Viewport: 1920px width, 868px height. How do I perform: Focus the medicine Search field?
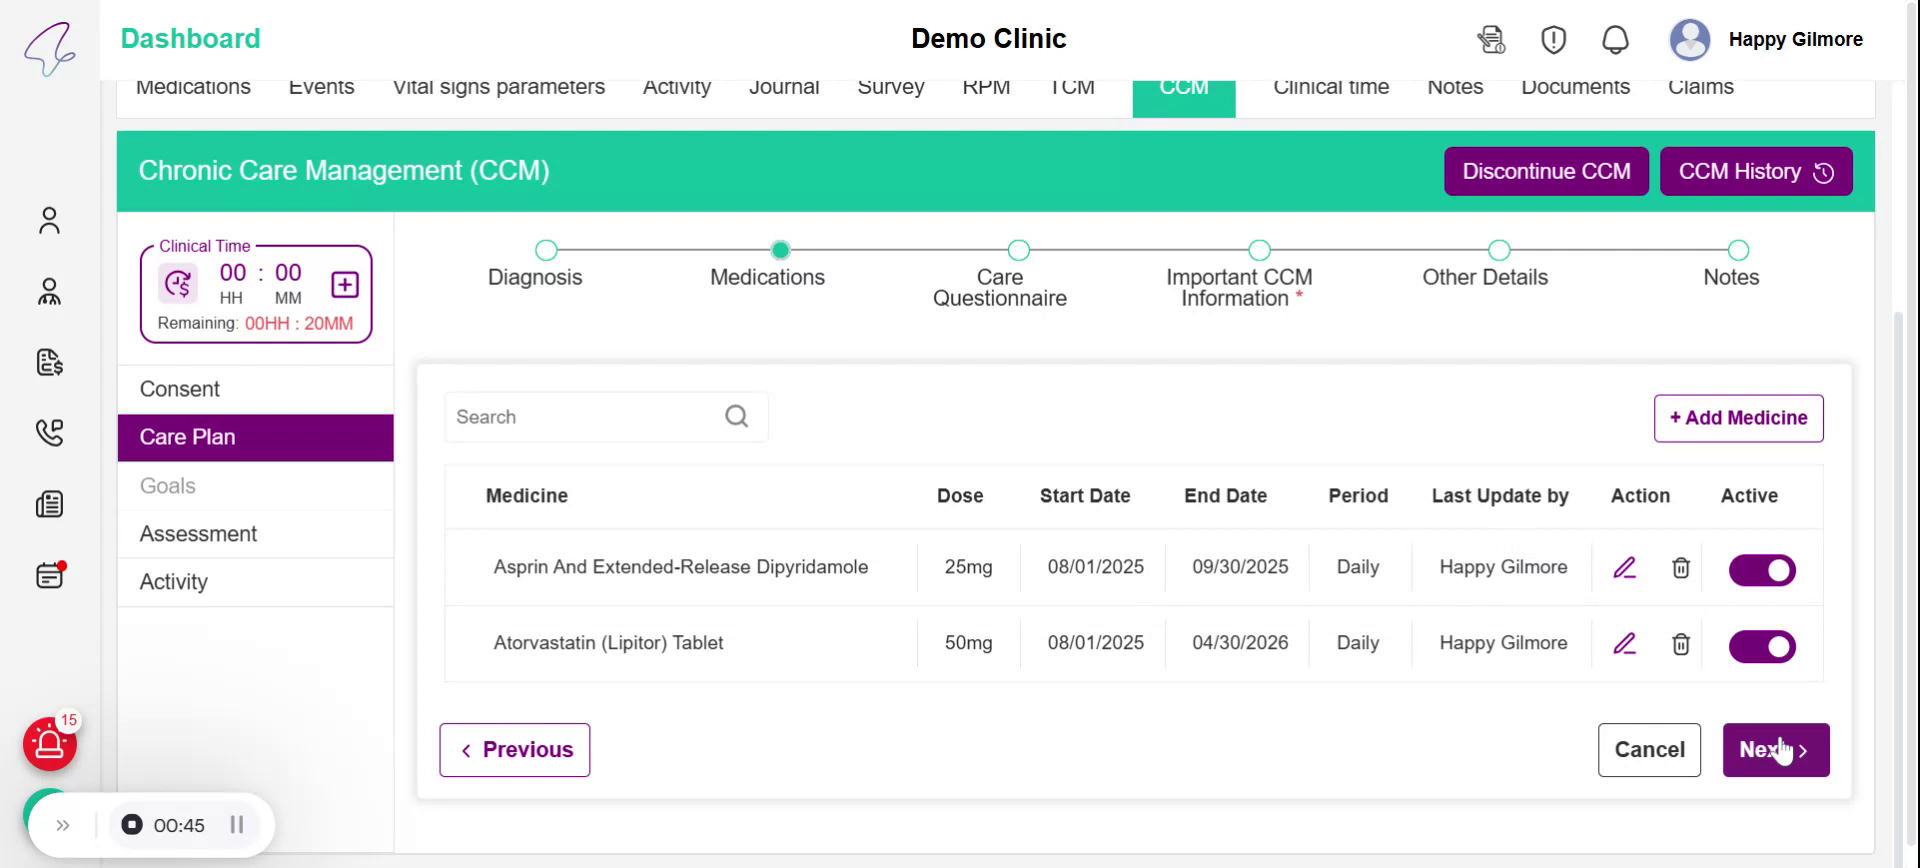pyautogui.click(x=585, y=417)
